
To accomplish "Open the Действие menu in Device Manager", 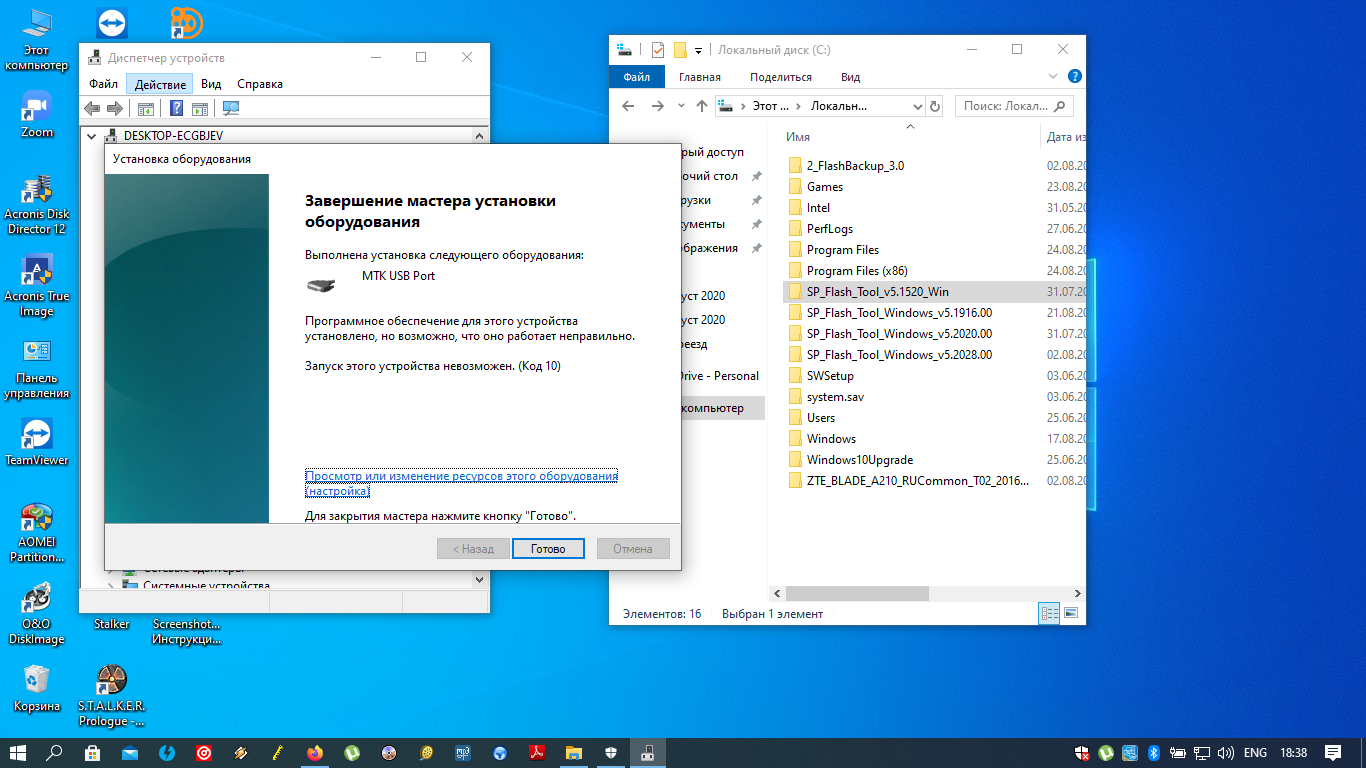I will pyautogui.click(x=159, y=84).
